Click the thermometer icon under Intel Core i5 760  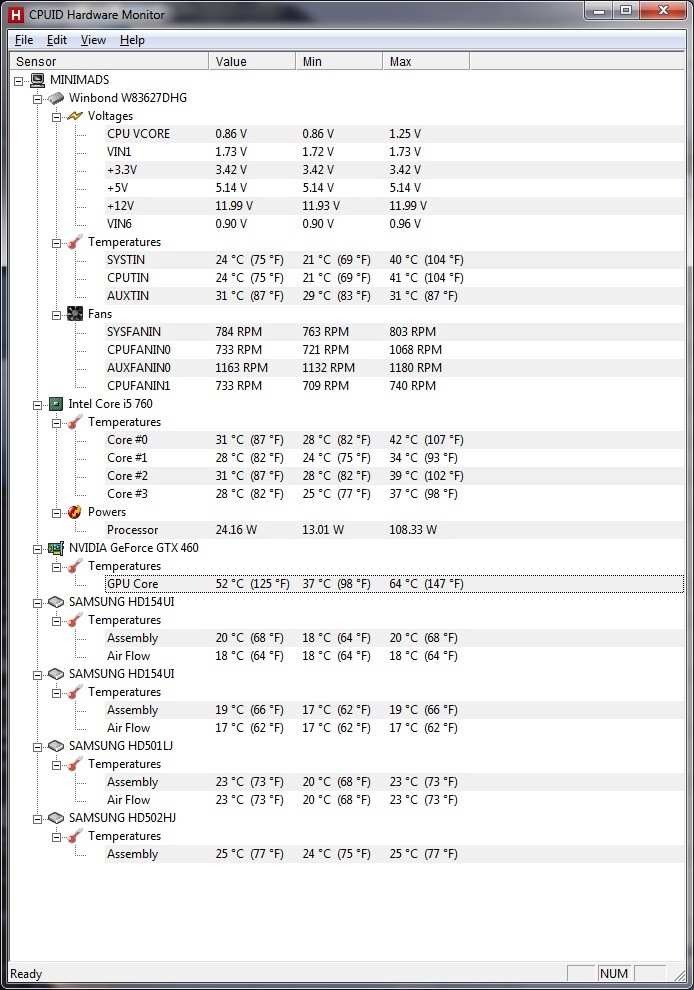[75, 422]
